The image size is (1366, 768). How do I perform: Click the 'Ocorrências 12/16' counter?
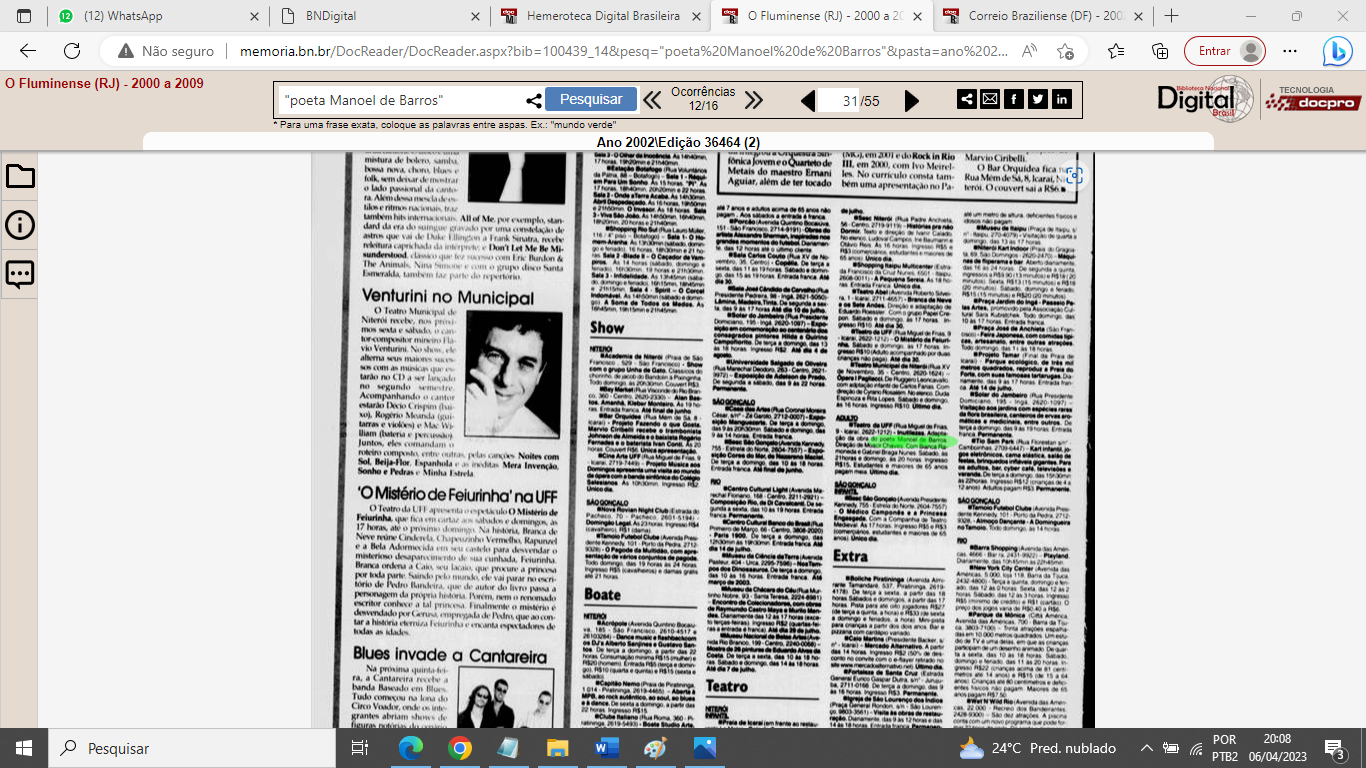[x=703, y=99]
